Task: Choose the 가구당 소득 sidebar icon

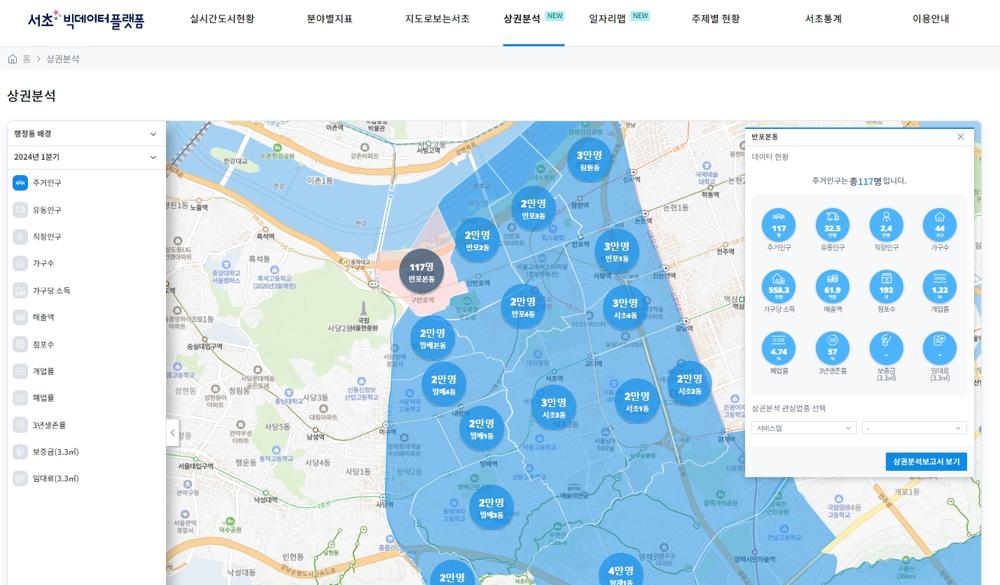Action: (20, 290)
